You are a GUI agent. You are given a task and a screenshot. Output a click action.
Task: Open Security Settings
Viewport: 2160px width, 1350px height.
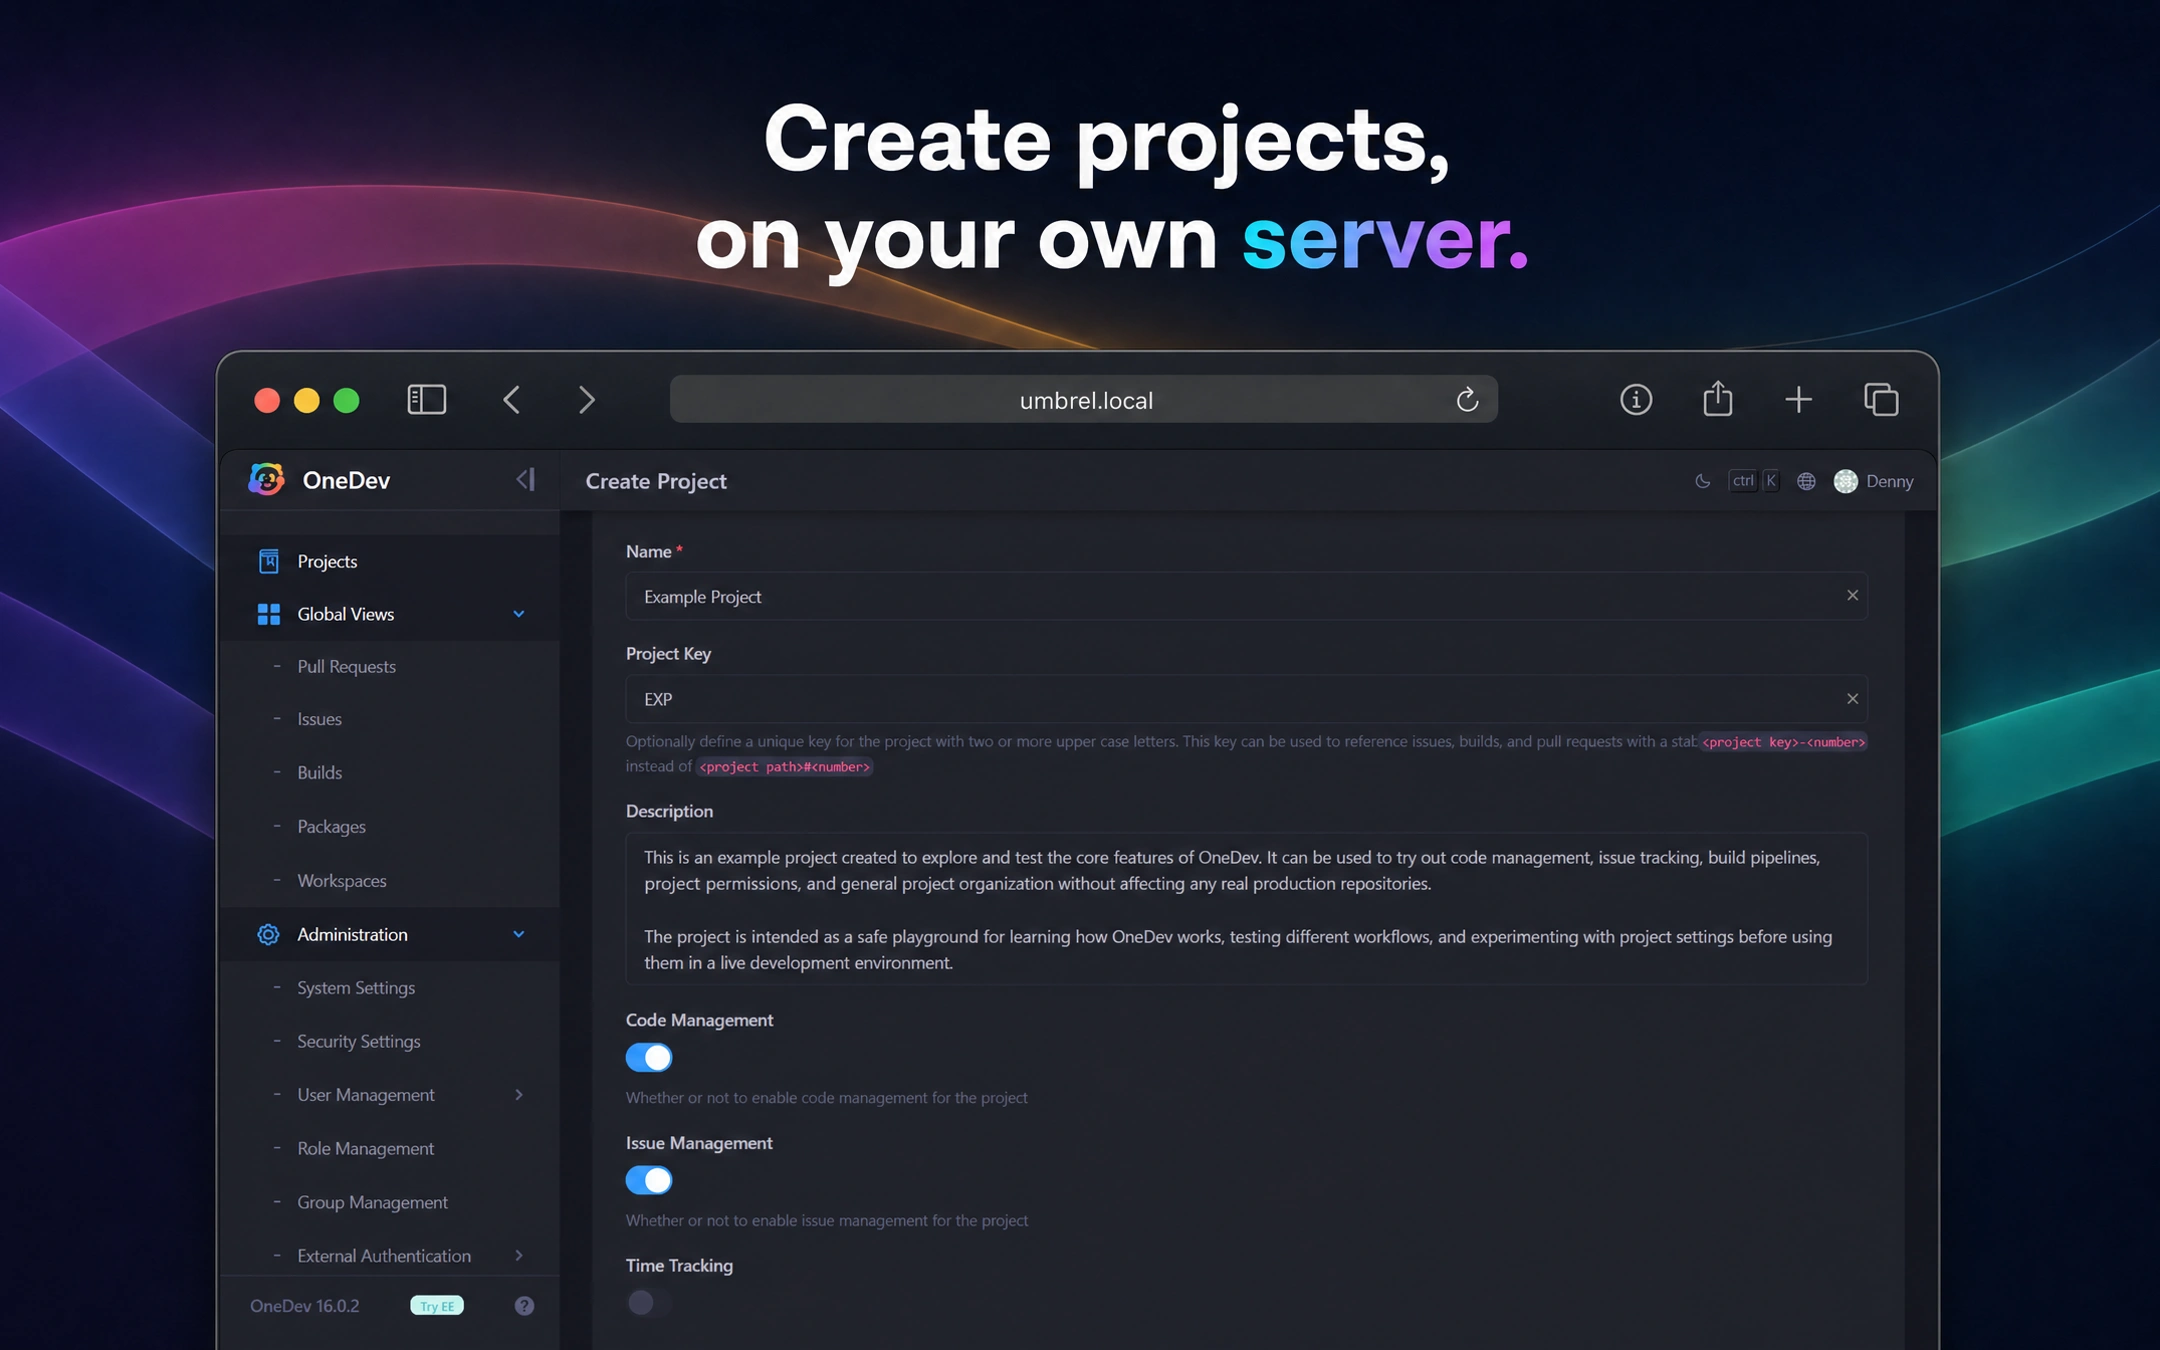(x=358, y=1041)
